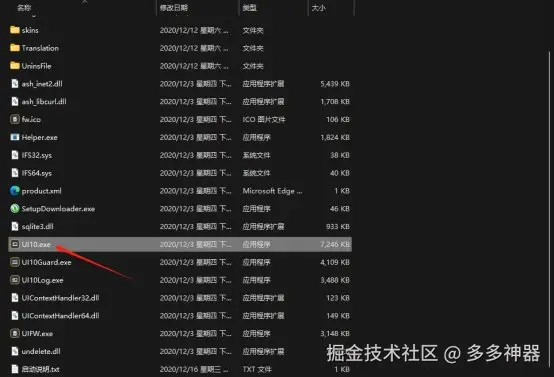Screen dimensions: 554x377
Task: Click the UninsFile folder icon
Action: (14, 66)
